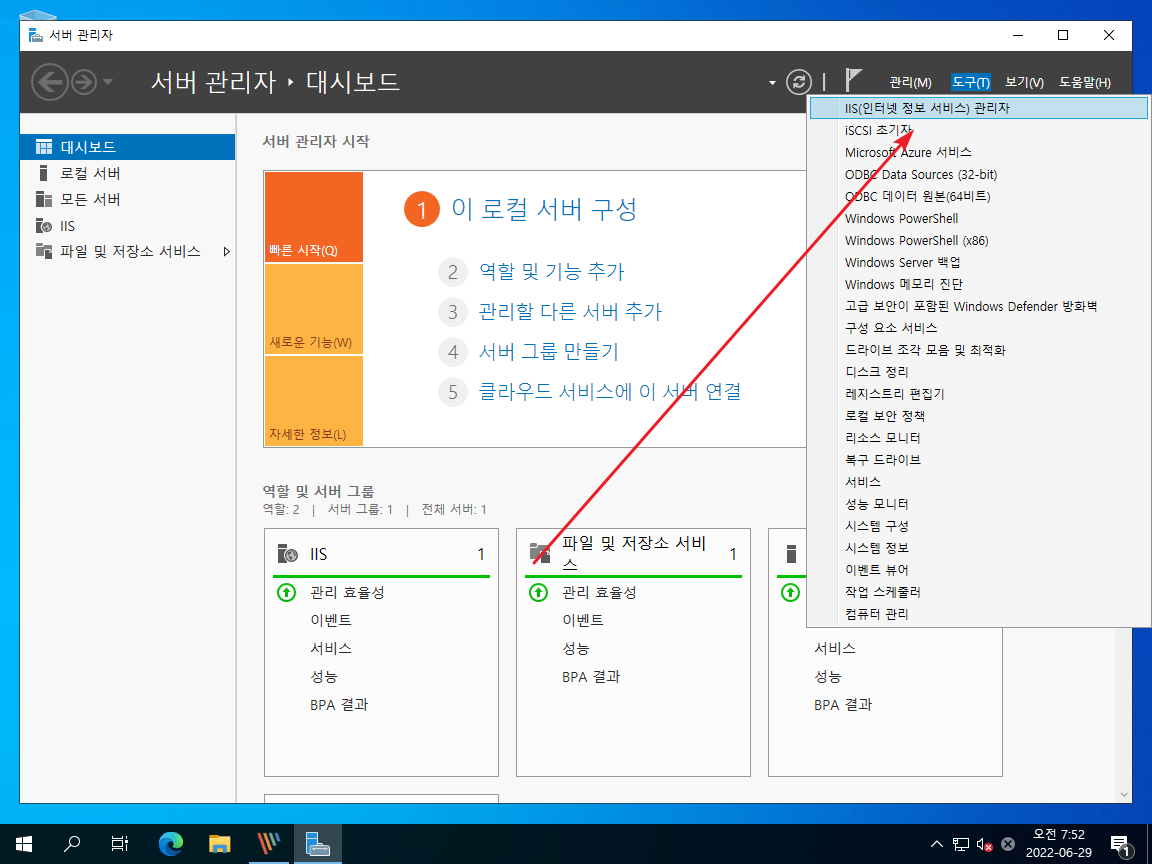Screen dimensions: 1152x864
Task: Open 작업 스케줄러
Action: (979, 592)
